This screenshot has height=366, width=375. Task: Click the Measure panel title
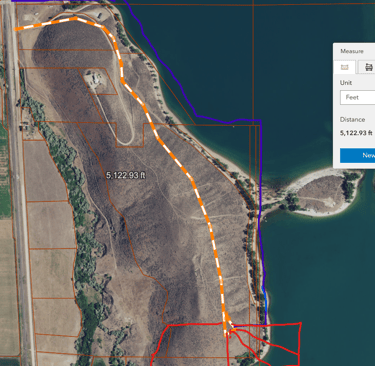(352, 51)
